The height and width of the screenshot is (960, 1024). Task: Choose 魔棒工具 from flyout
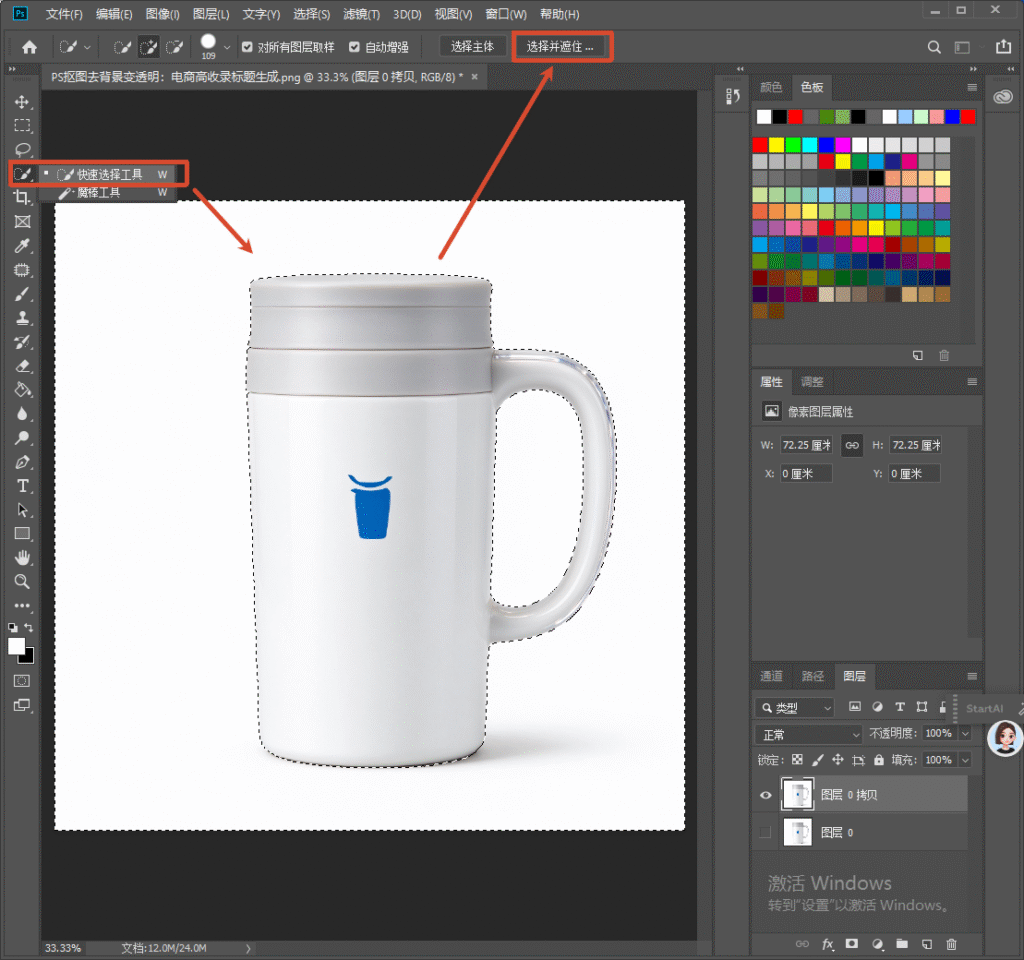[x=108, y=193]
